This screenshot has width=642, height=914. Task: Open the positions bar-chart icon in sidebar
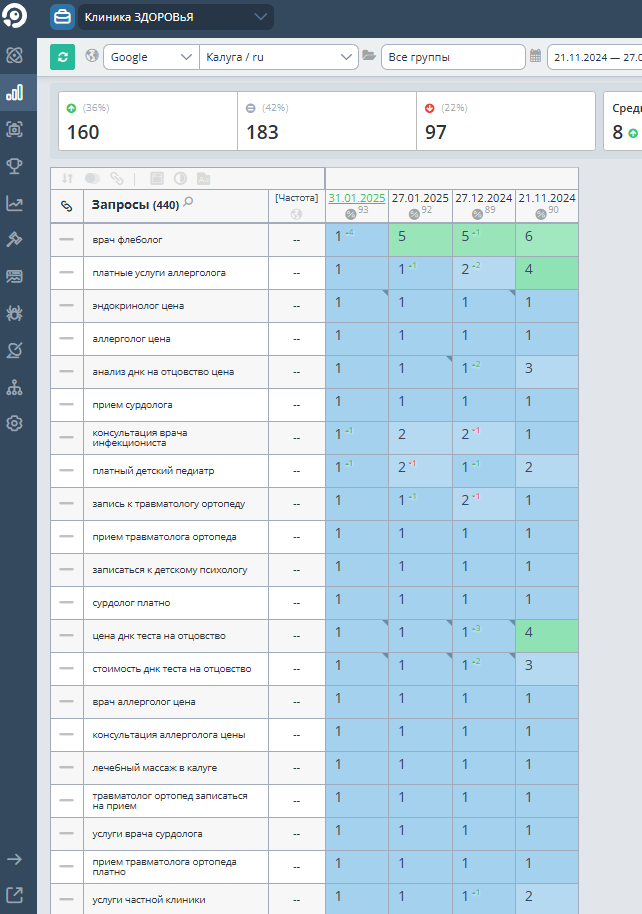tap(15, 93)
